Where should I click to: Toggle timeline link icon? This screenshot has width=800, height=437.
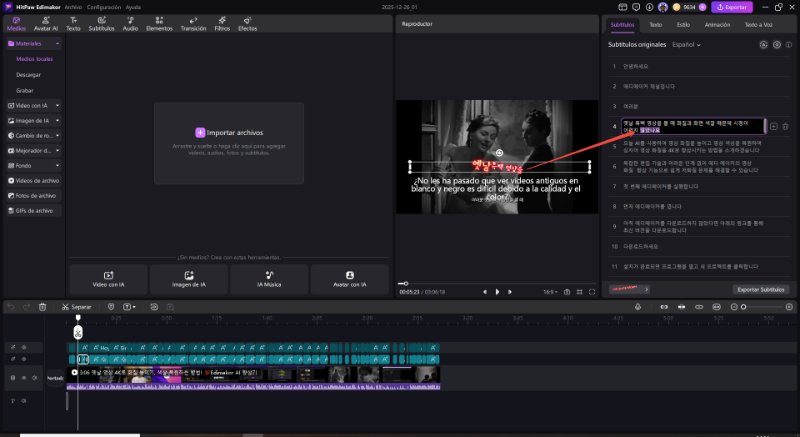[x=699, y=307]
